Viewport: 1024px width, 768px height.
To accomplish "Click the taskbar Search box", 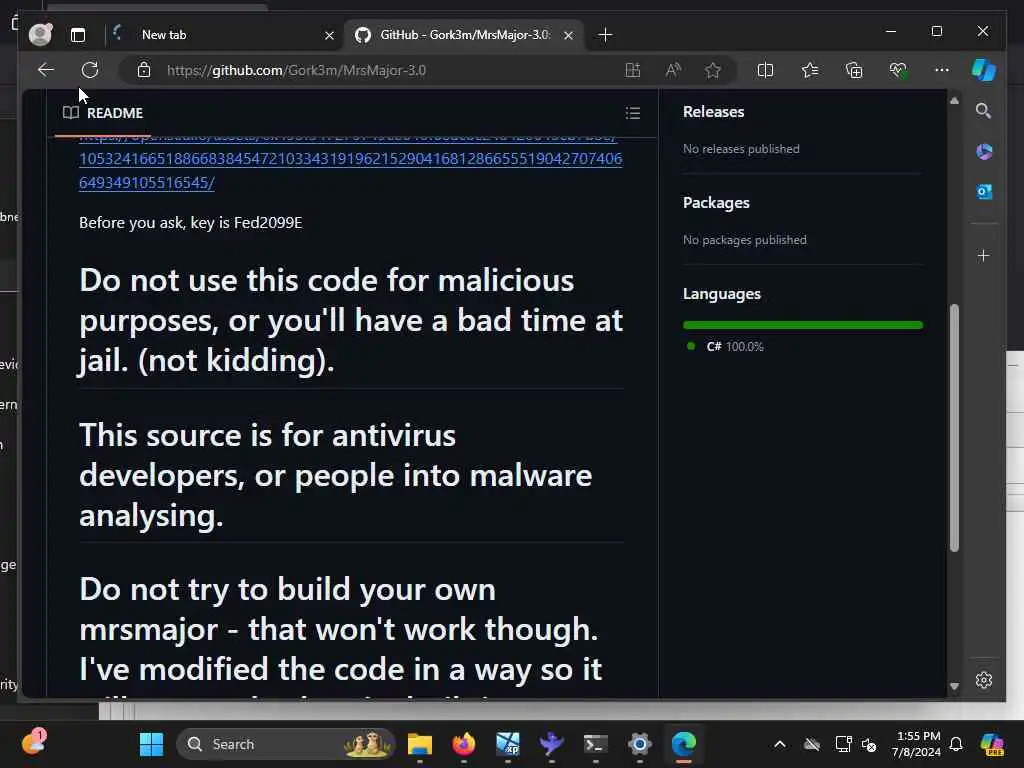I will [x=286, y=744].
